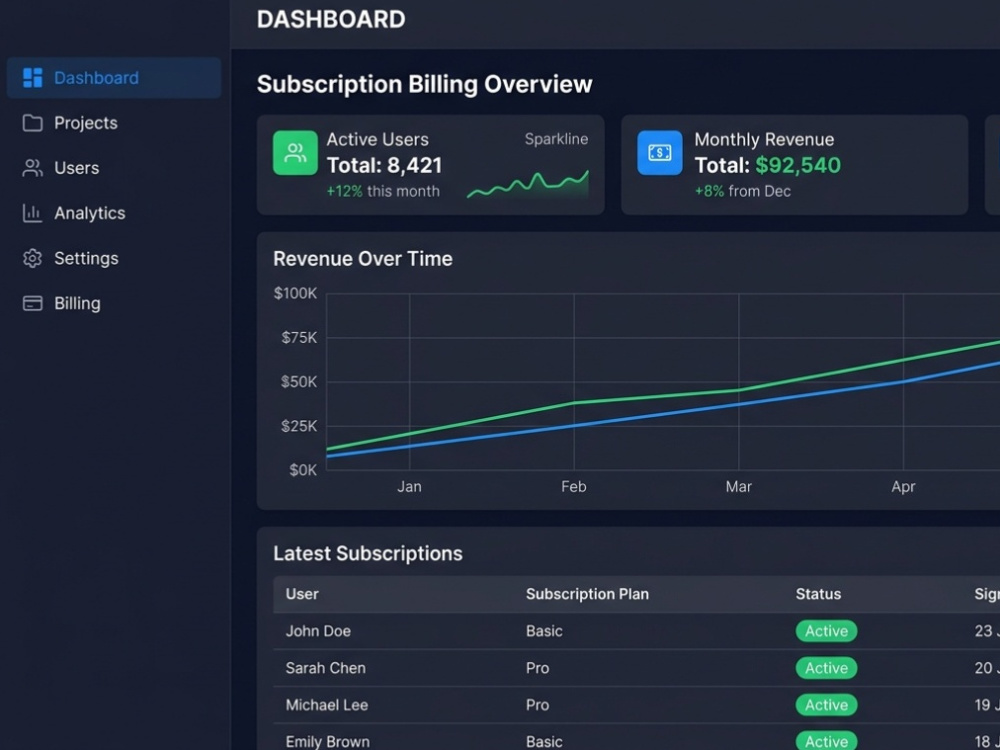Click the Subscription Billing Overview heading
Image resolution: width=1000 pixels, height=750 pixels.
[425, 84]
